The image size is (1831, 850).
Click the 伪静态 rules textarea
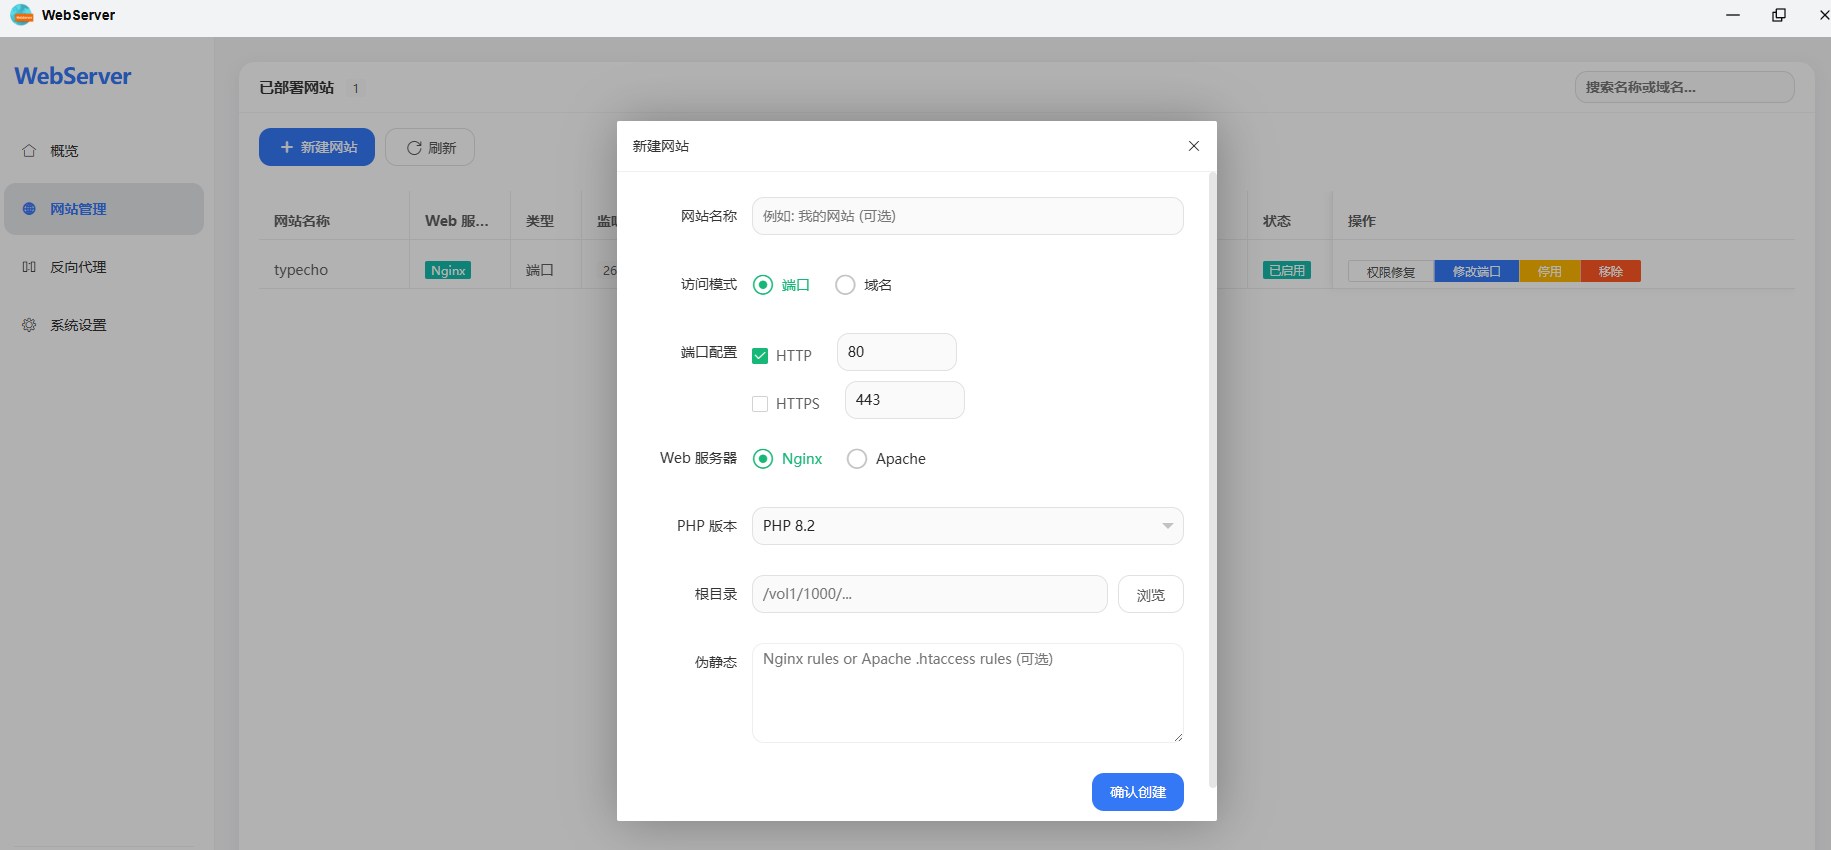click(x=968, y=693)
